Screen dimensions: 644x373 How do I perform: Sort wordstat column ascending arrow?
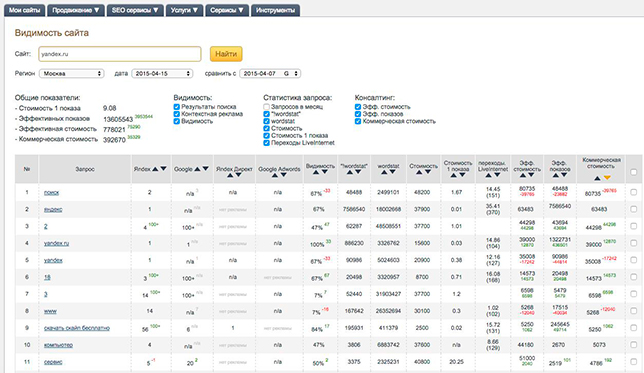(x=384, y=172)
